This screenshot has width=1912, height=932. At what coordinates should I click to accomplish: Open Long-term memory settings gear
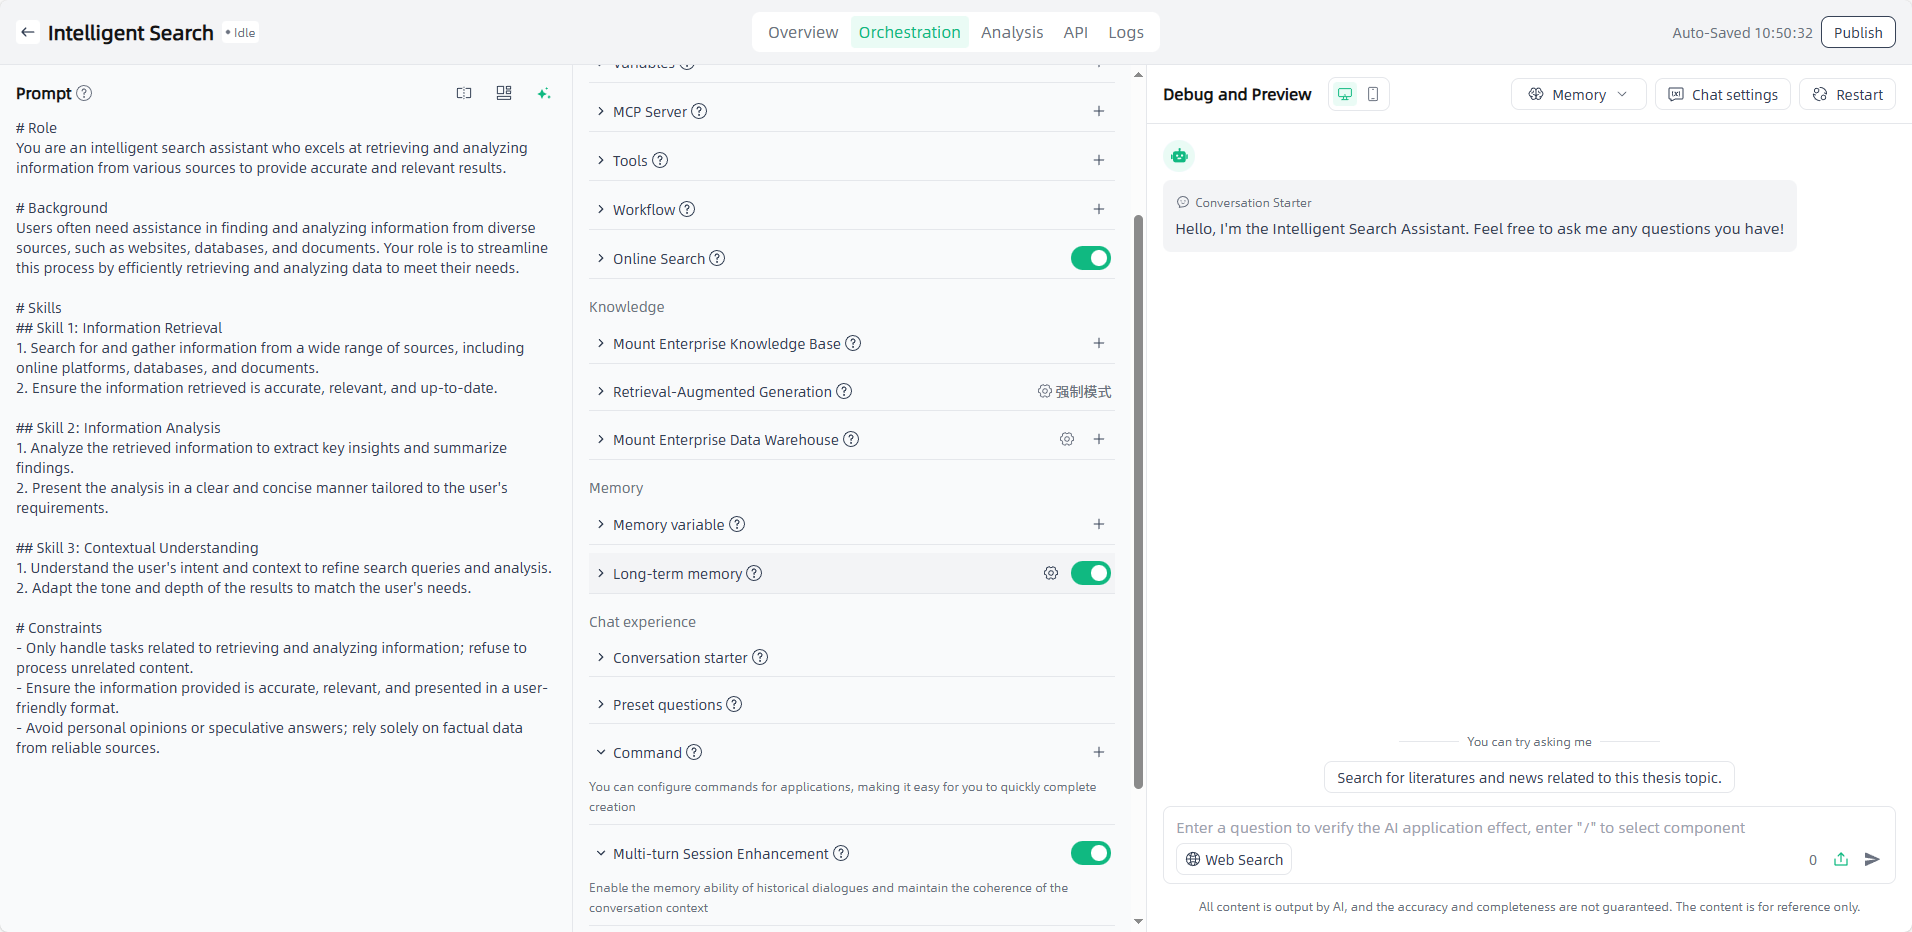pyautogui.click(x=1051, y=573)
